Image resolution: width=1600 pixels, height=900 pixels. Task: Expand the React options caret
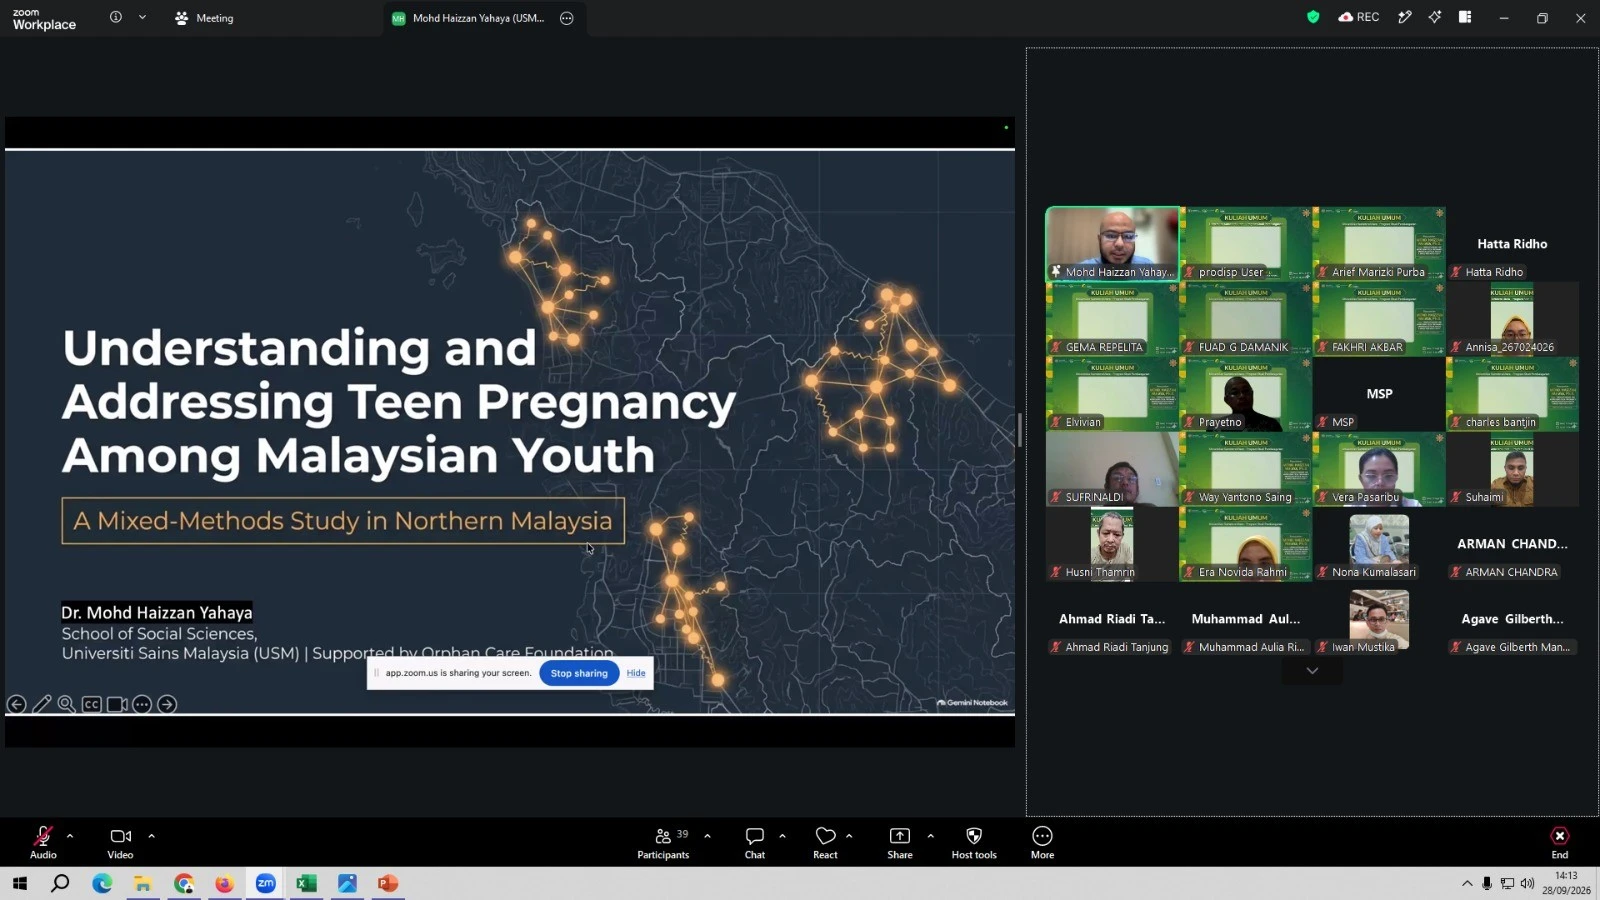849,836
